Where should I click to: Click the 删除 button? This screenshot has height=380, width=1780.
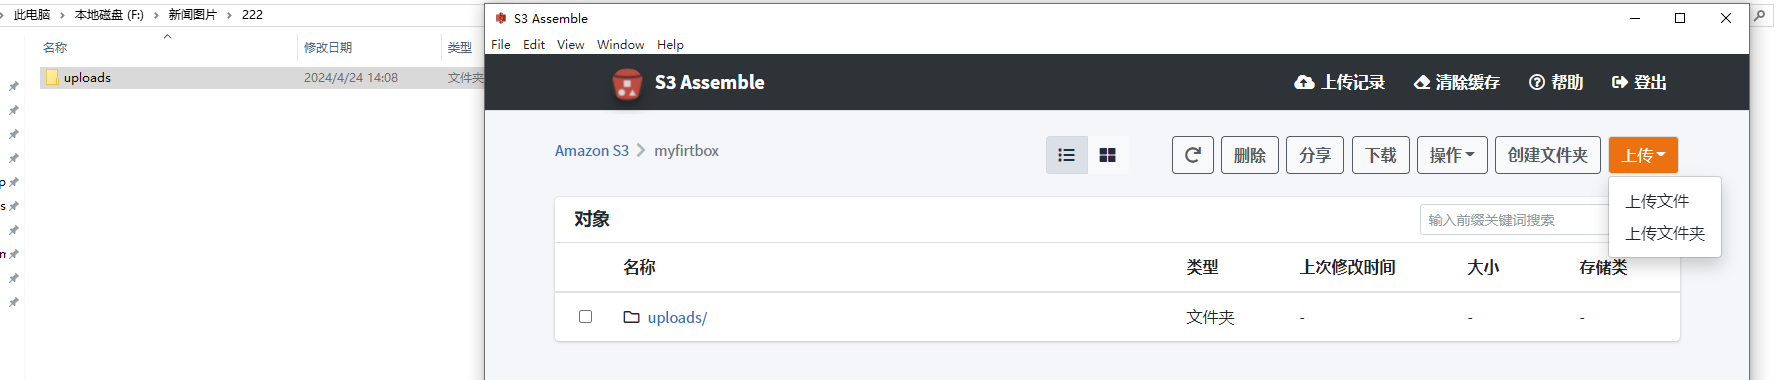[1250, 155]
